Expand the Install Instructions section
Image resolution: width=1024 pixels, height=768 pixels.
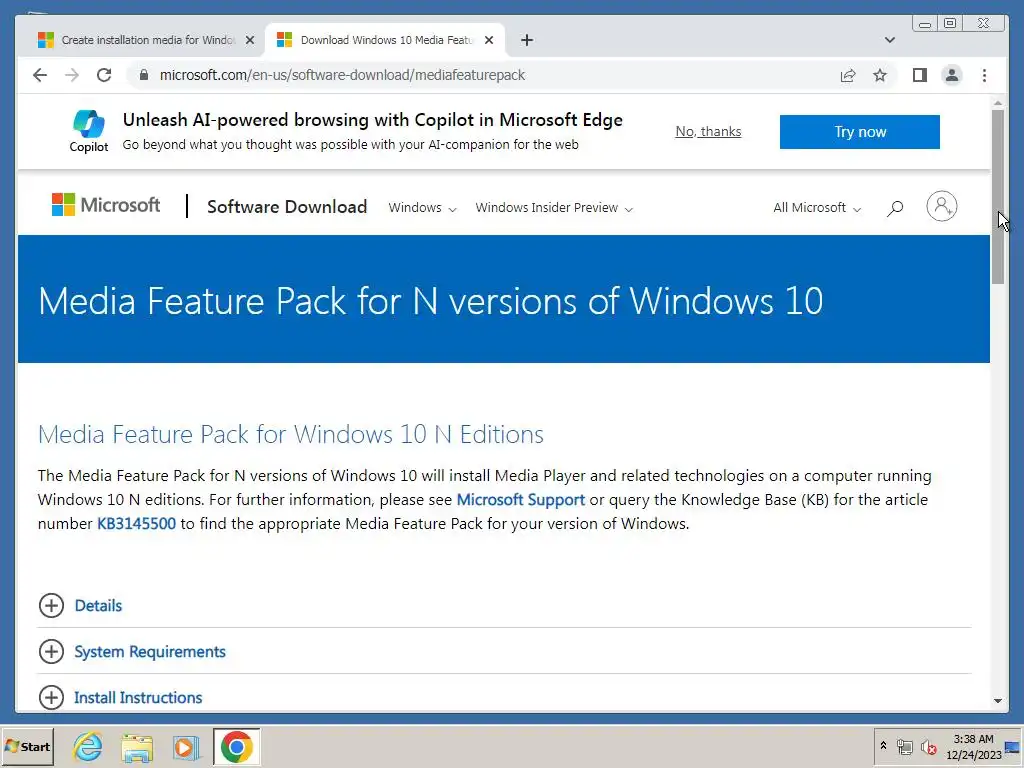pyautogui.click(x=120, y=697)
